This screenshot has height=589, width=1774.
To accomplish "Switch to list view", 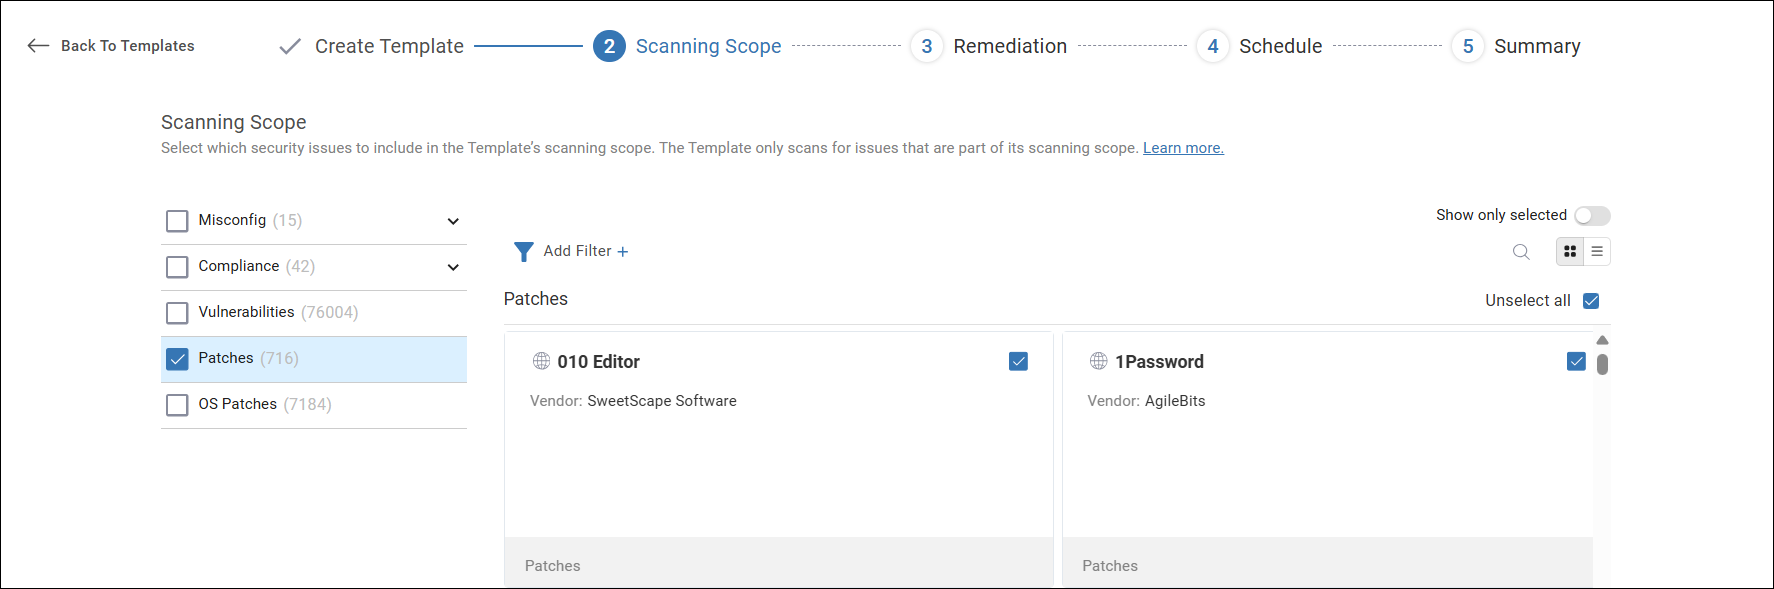I will 1597,252.
